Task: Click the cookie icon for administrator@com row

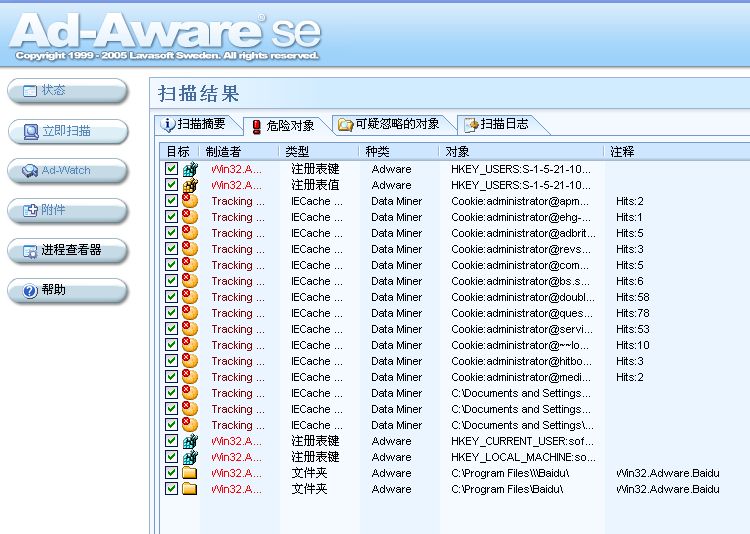Action: [190, 265]
